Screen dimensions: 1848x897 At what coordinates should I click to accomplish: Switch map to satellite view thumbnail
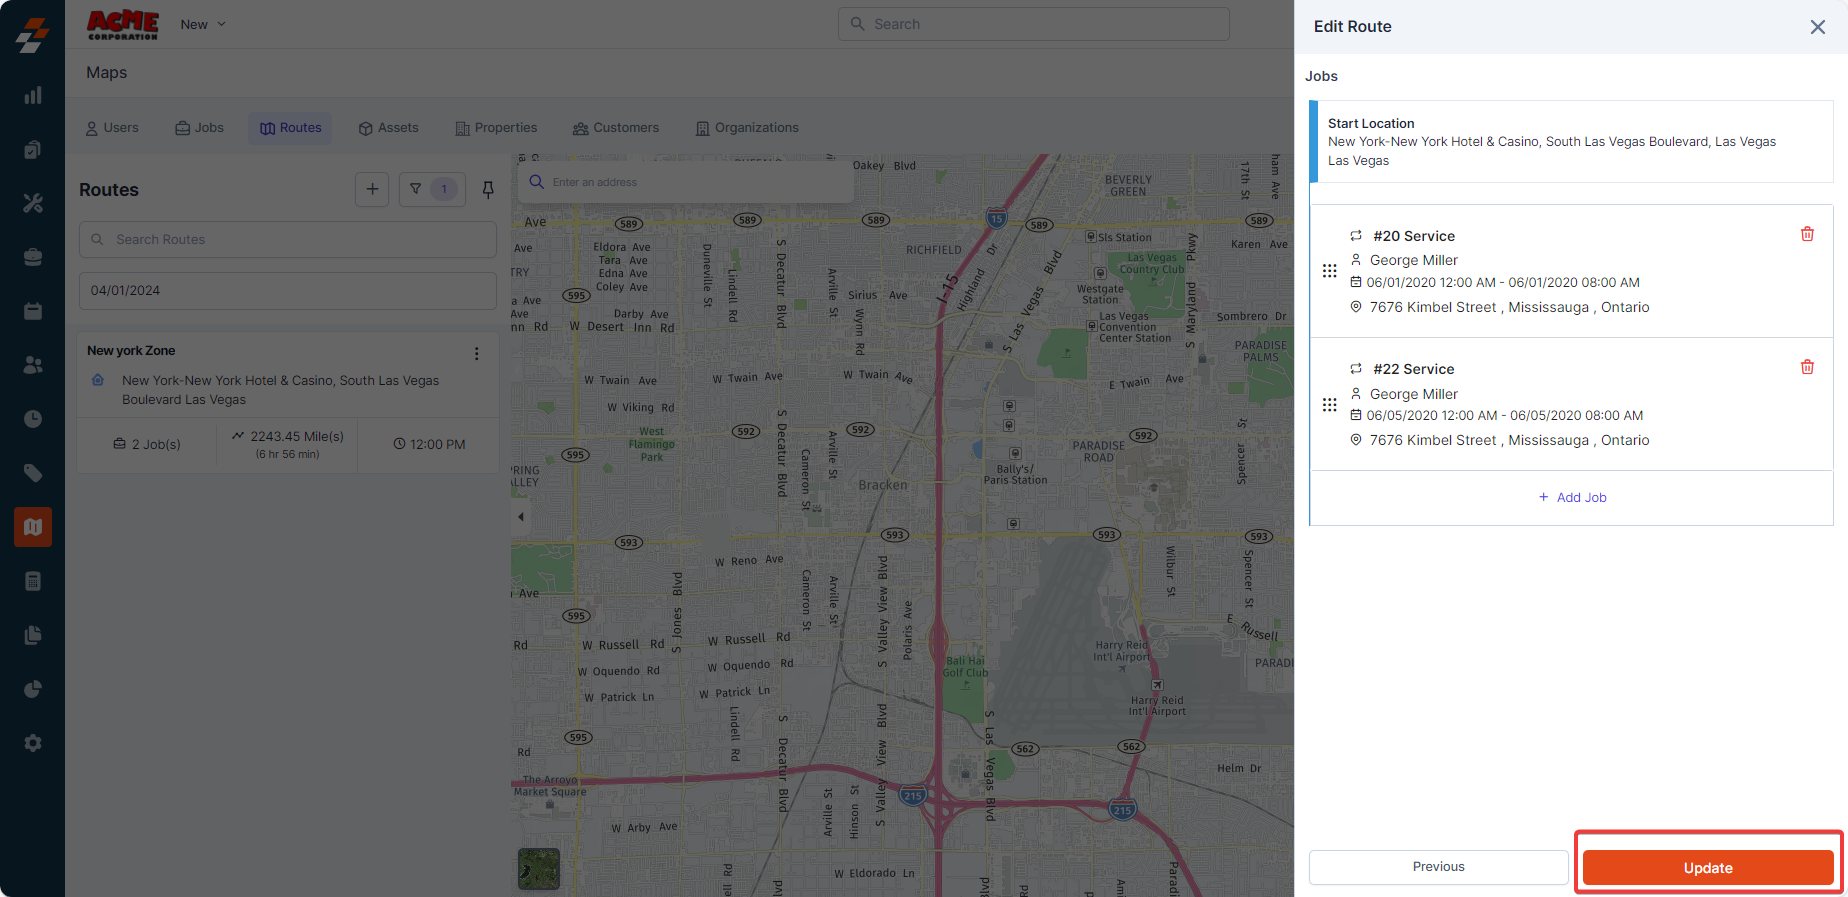(x=539, y=868)
